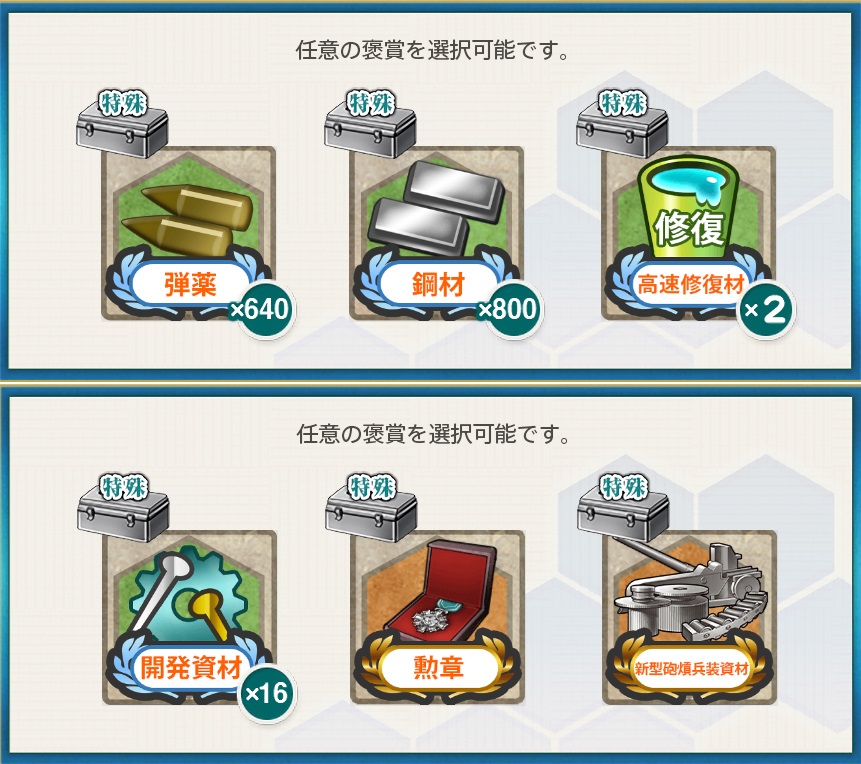Select the 開発資材 label banner
Image resolution: width=861 pixels, height=764 pixels.
click(191, 668)
